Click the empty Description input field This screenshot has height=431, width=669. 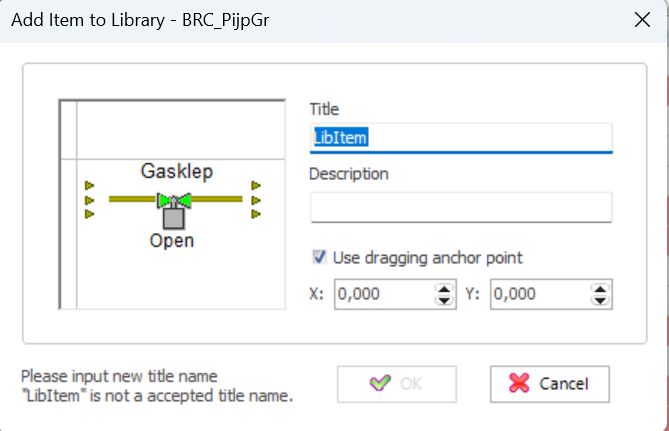[461, 207]
